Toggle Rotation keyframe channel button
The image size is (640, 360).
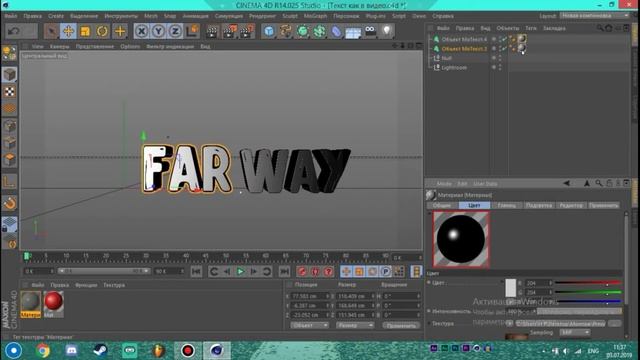tap(372, 271)
